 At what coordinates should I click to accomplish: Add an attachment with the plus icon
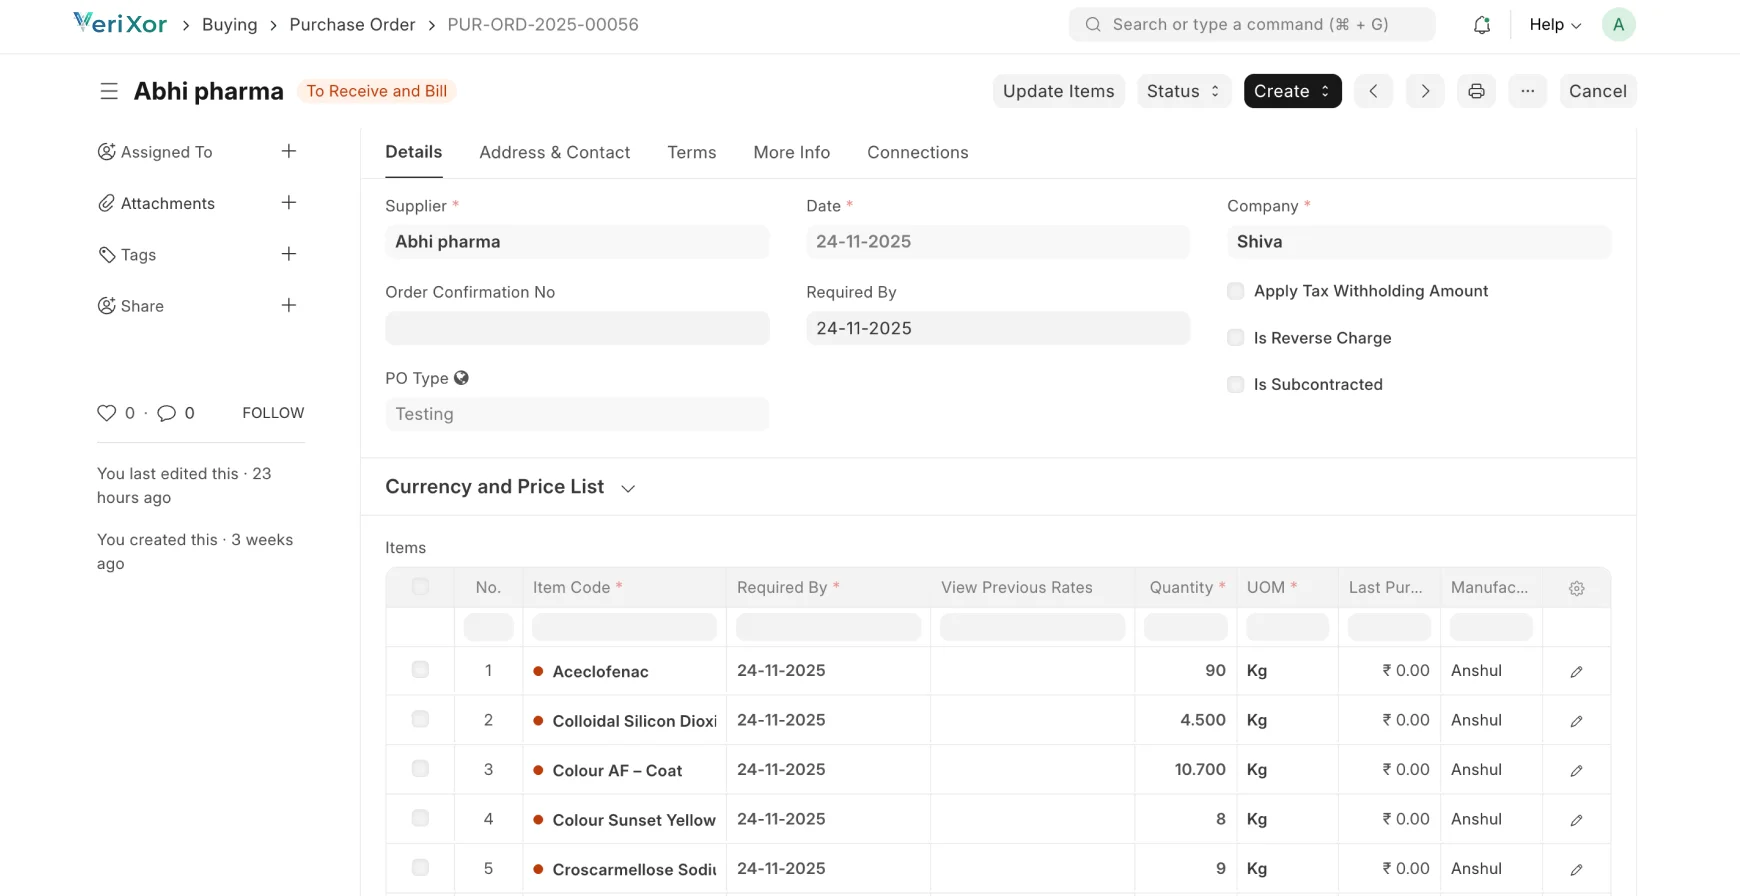tap(289, 203)
